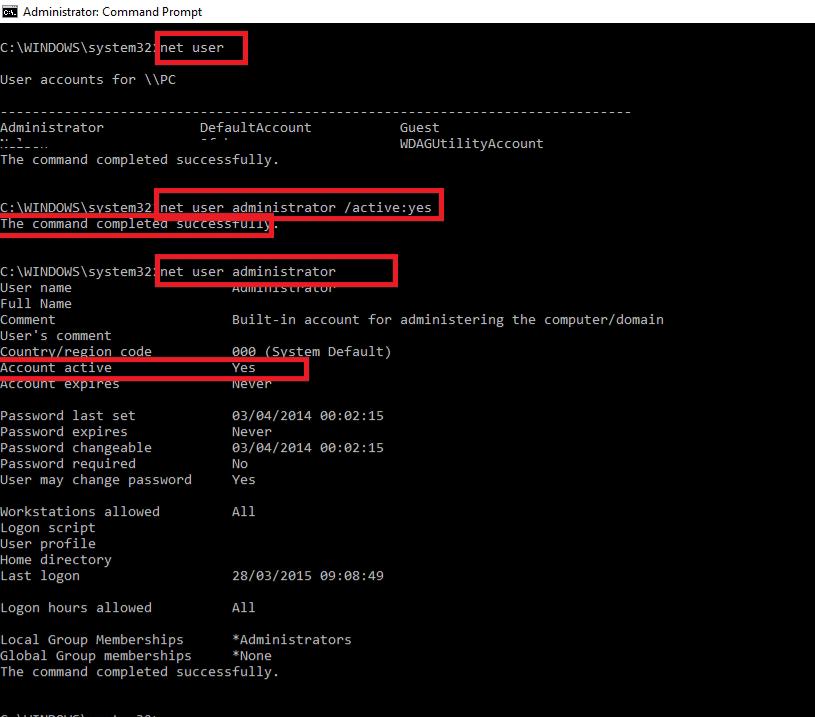Select the 'net user' command text
Viewport: 815px width, 717px height.
point(192,48)
